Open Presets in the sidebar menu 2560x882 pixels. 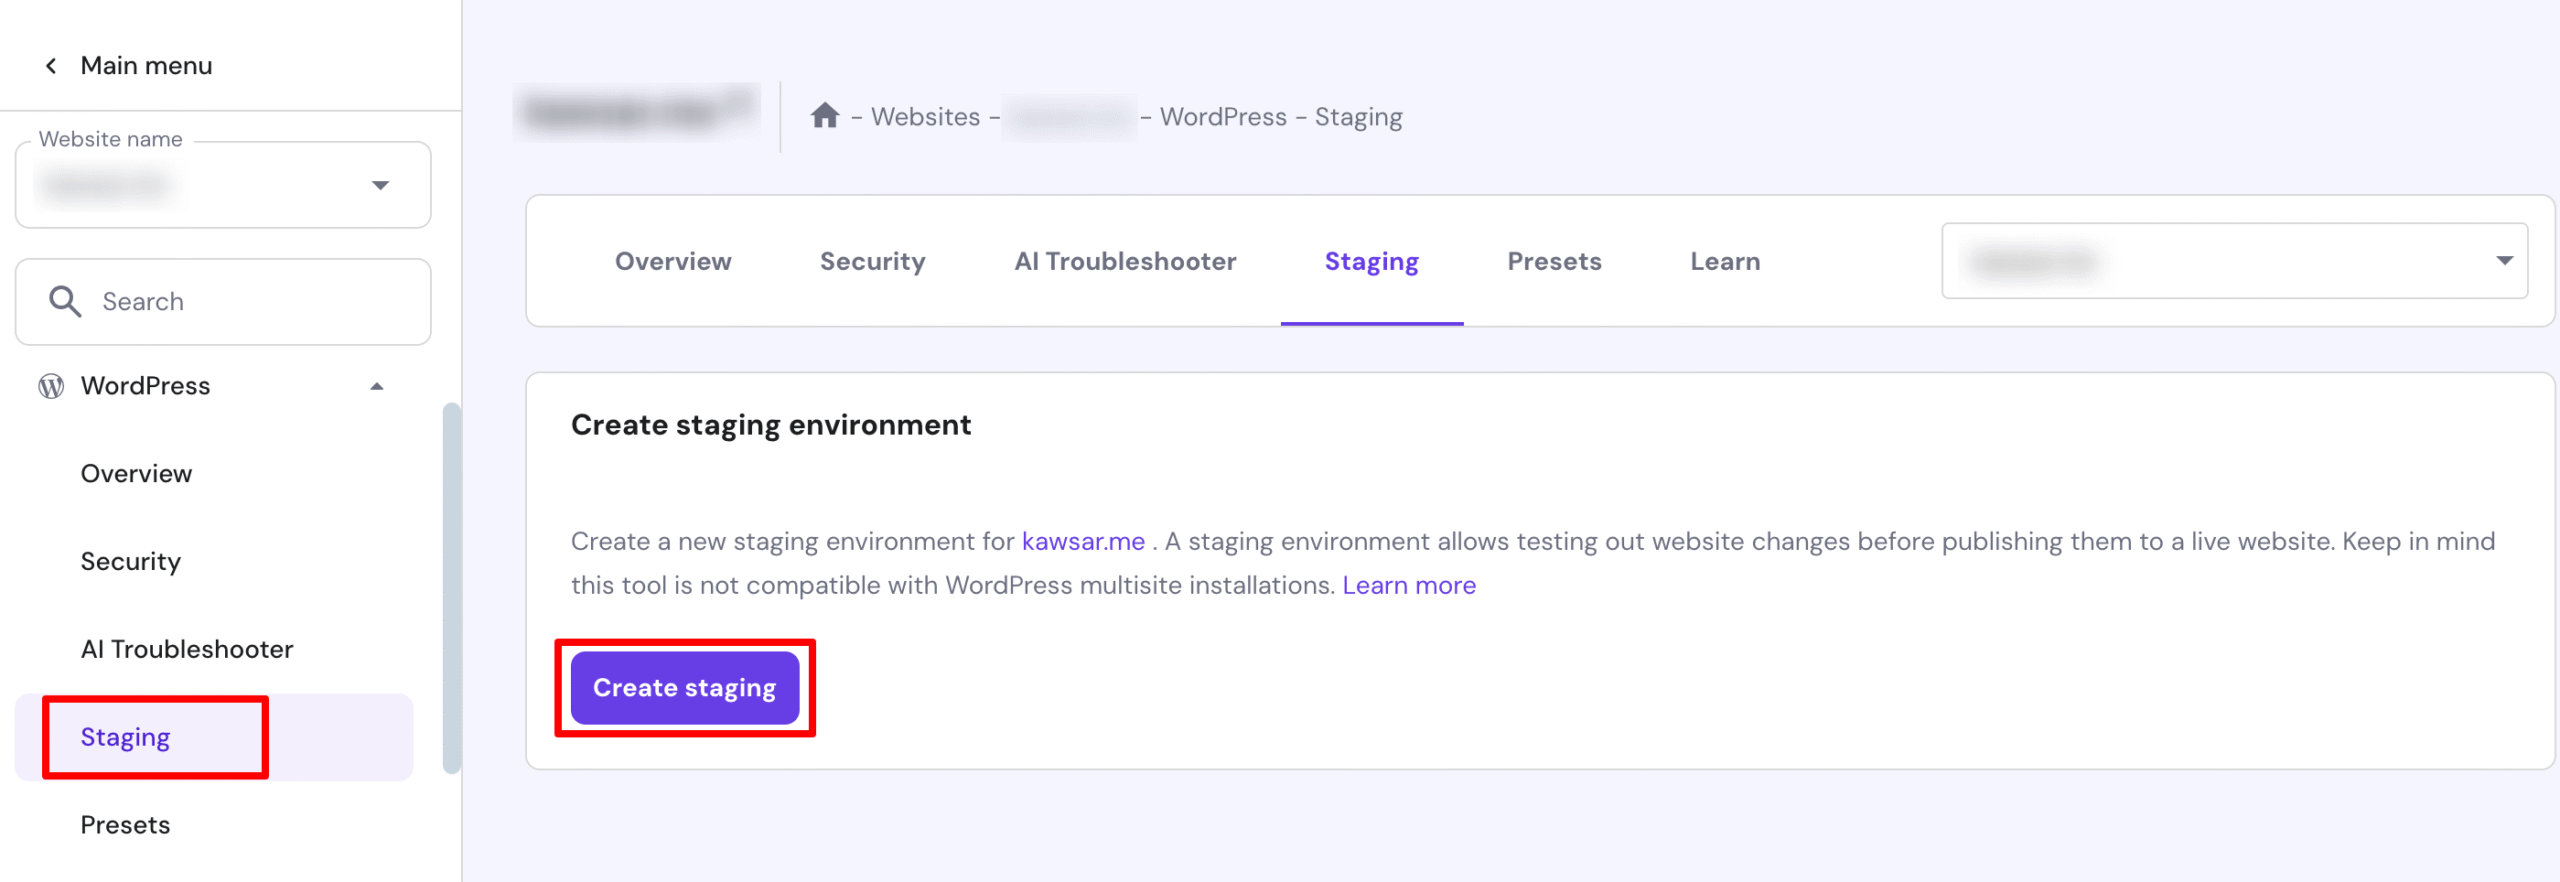click(126, 825)
